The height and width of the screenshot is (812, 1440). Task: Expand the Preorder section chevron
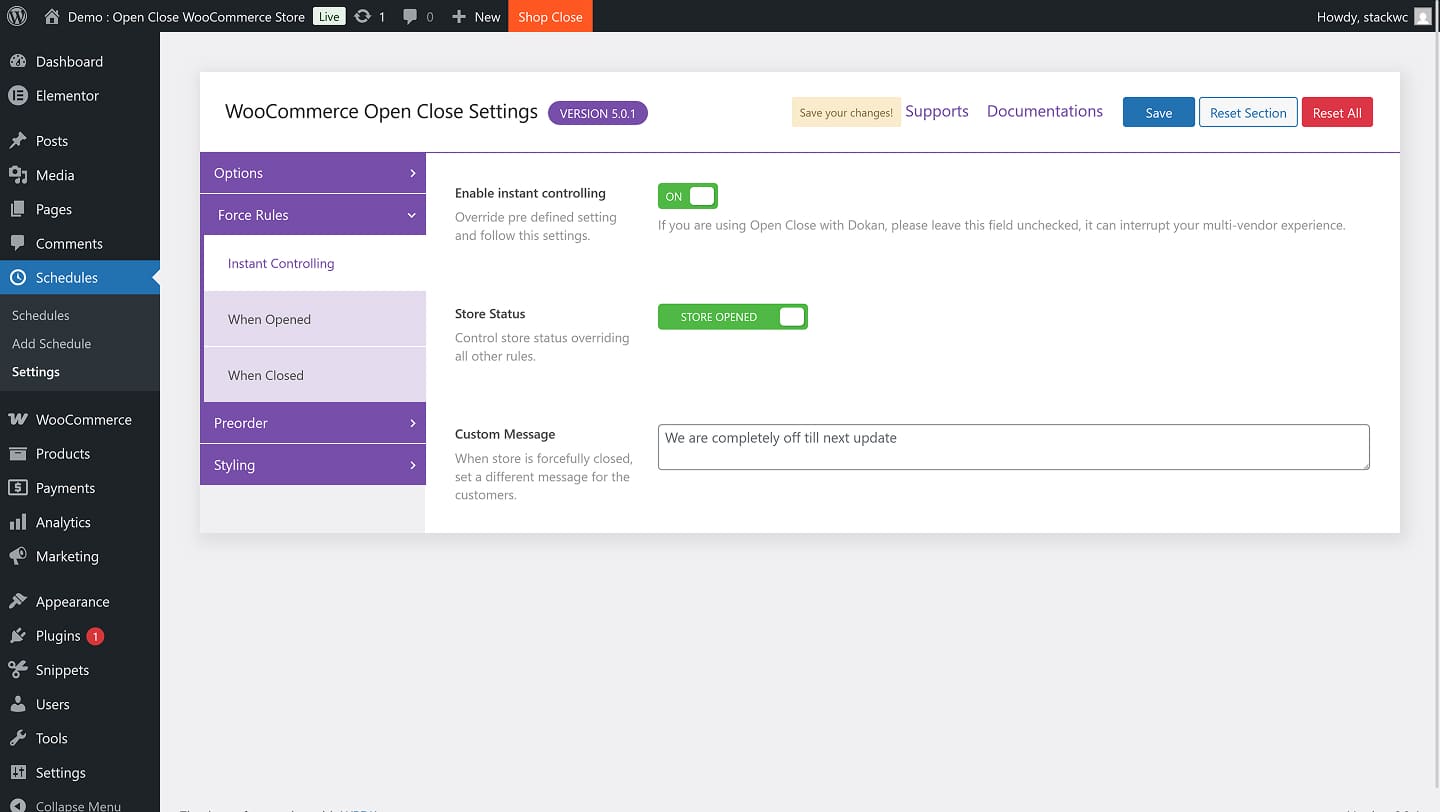(412, 423)
